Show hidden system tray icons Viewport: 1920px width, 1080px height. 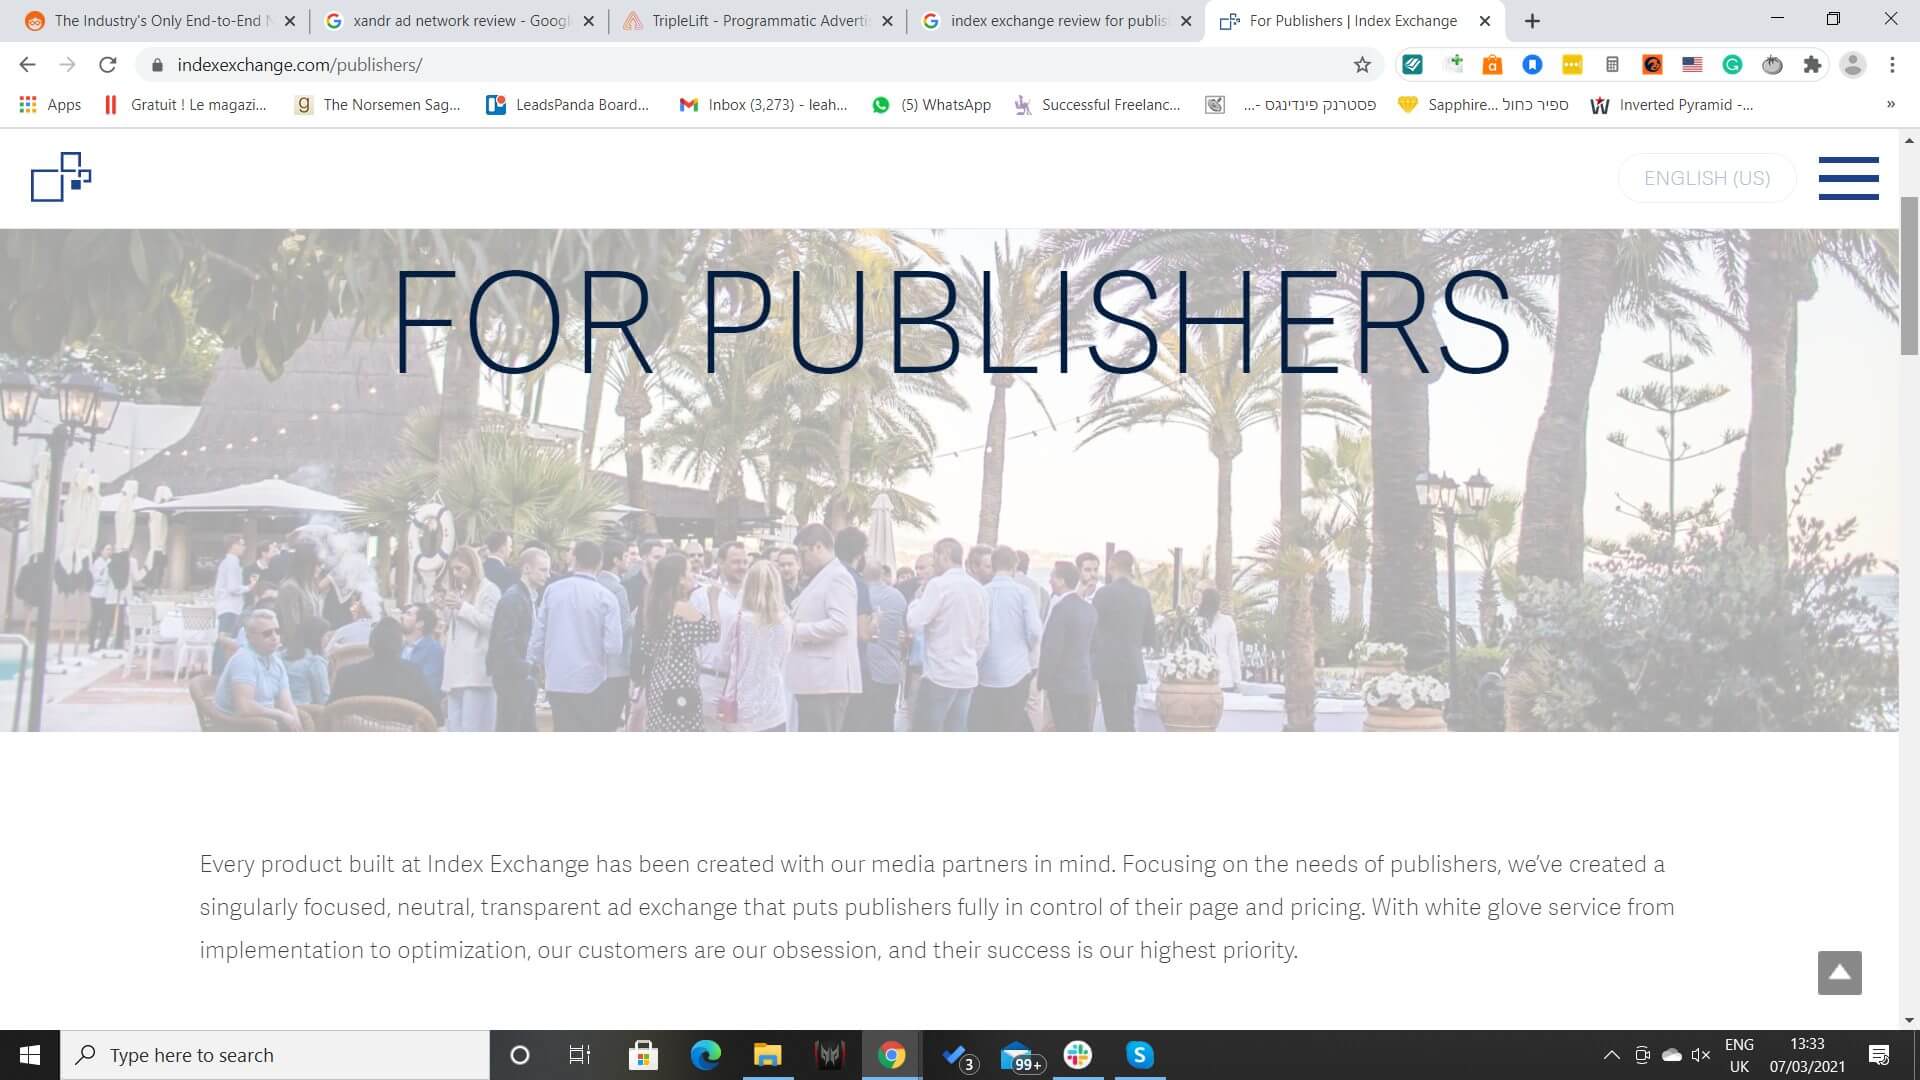(x=1611, y=1055)
